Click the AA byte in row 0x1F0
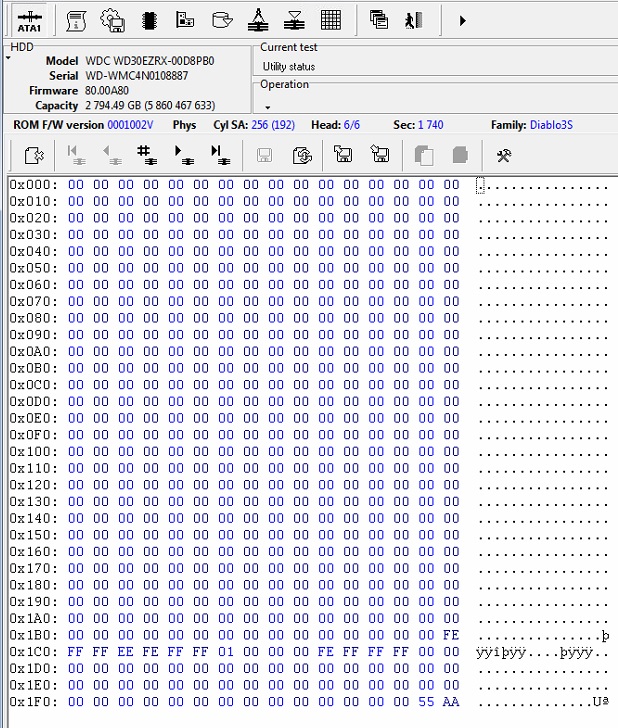The image size is (618, 728). point(451,702)
